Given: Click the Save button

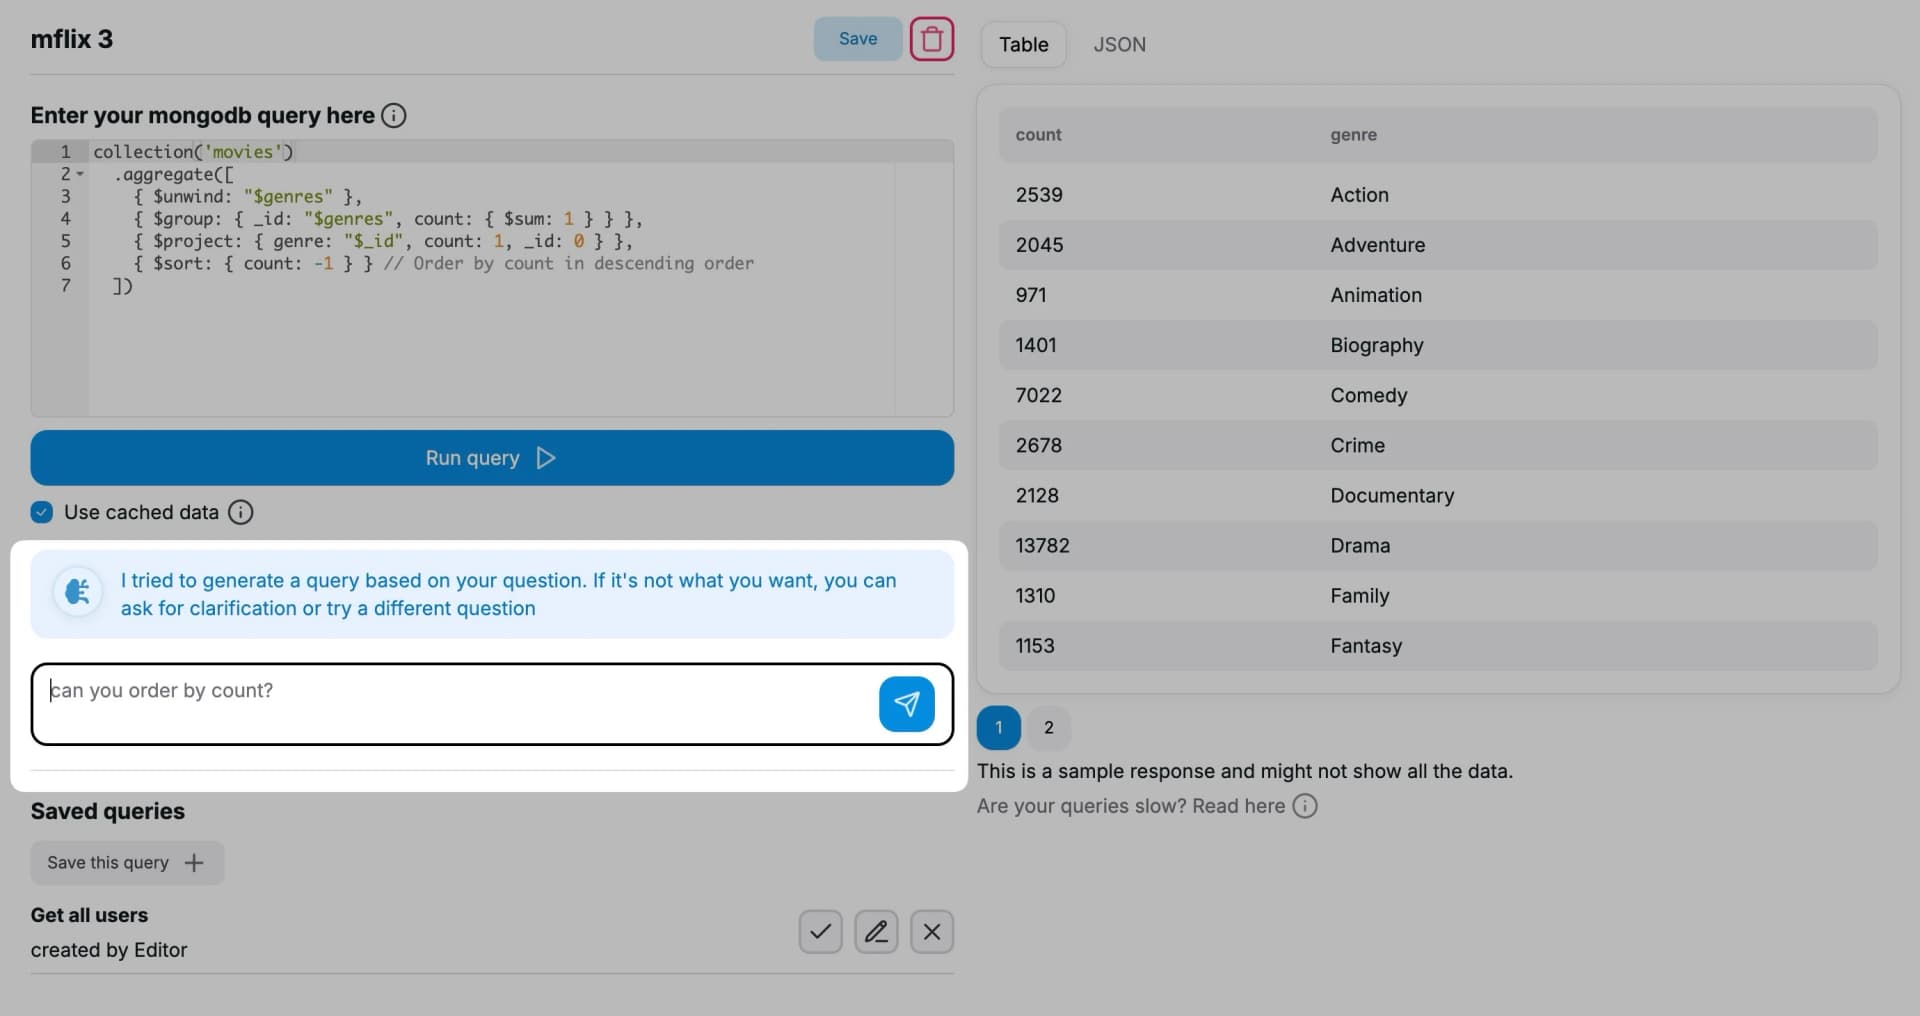Looking at the screenshot, I should 858,39.
